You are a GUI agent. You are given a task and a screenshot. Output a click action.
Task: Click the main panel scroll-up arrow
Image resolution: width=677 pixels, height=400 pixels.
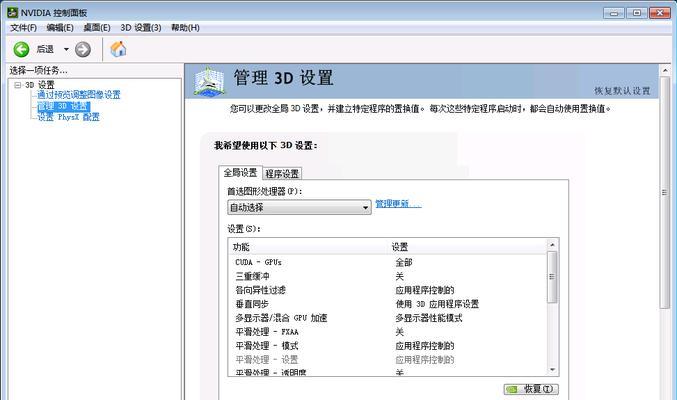[665, 70]
